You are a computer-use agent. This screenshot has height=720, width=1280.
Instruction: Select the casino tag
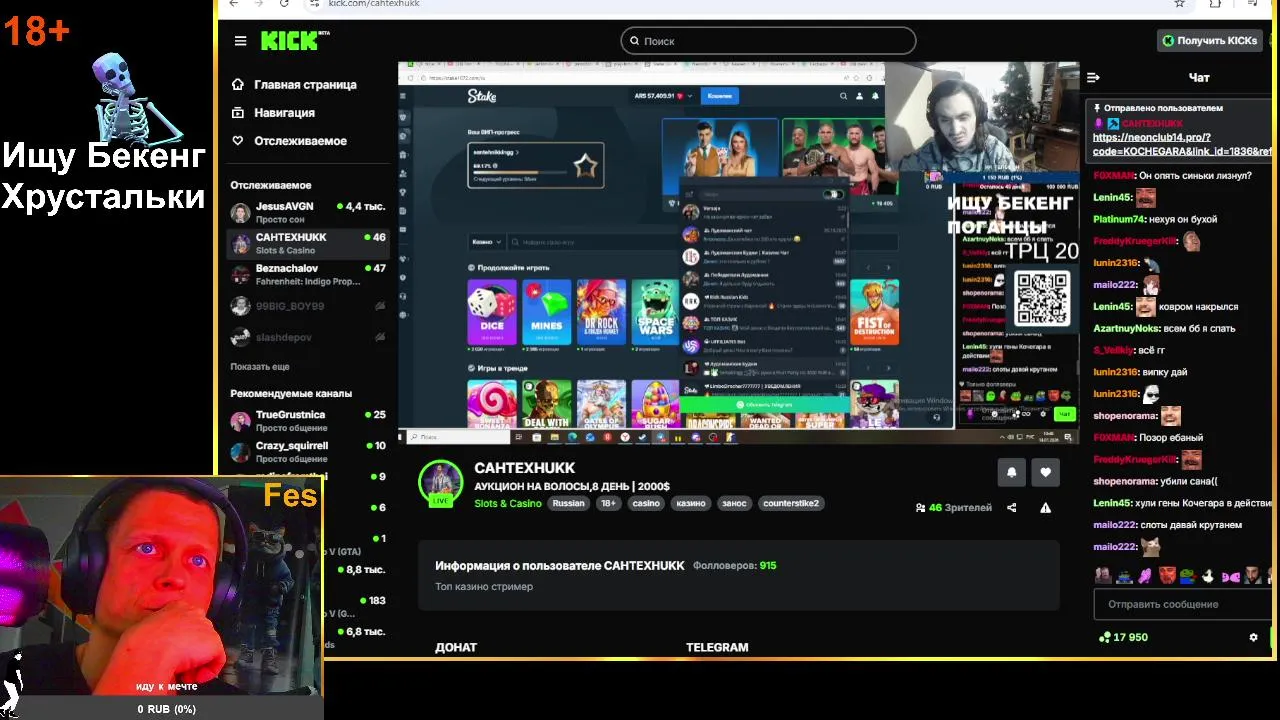(x=646, y=503)
